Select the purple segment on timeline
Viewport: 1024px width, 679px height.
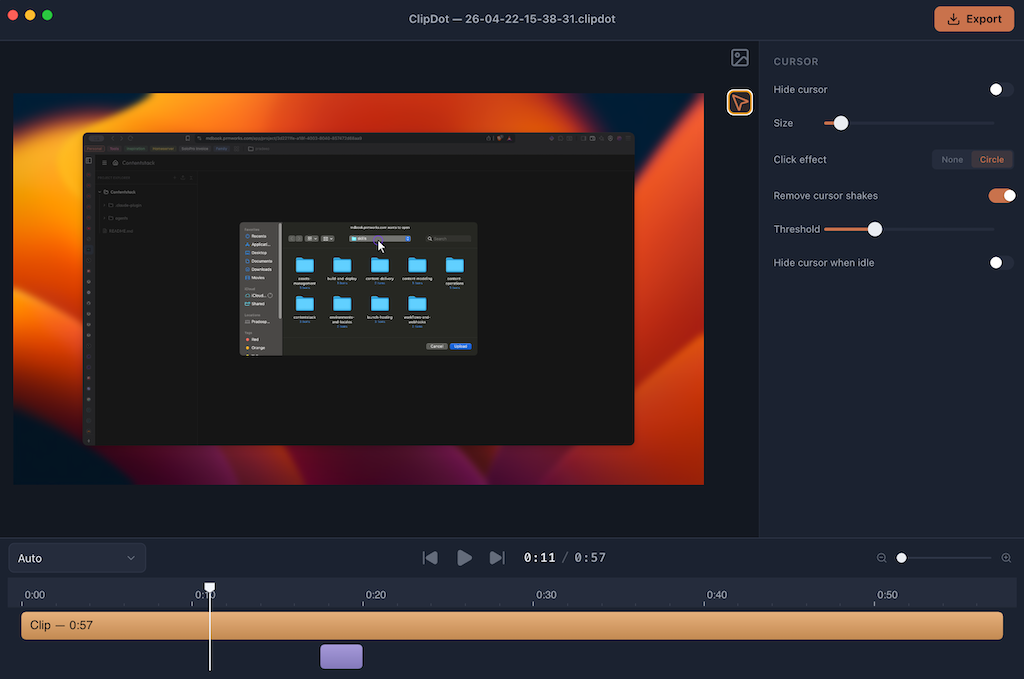pyautogui.click(x=341, y=657)
